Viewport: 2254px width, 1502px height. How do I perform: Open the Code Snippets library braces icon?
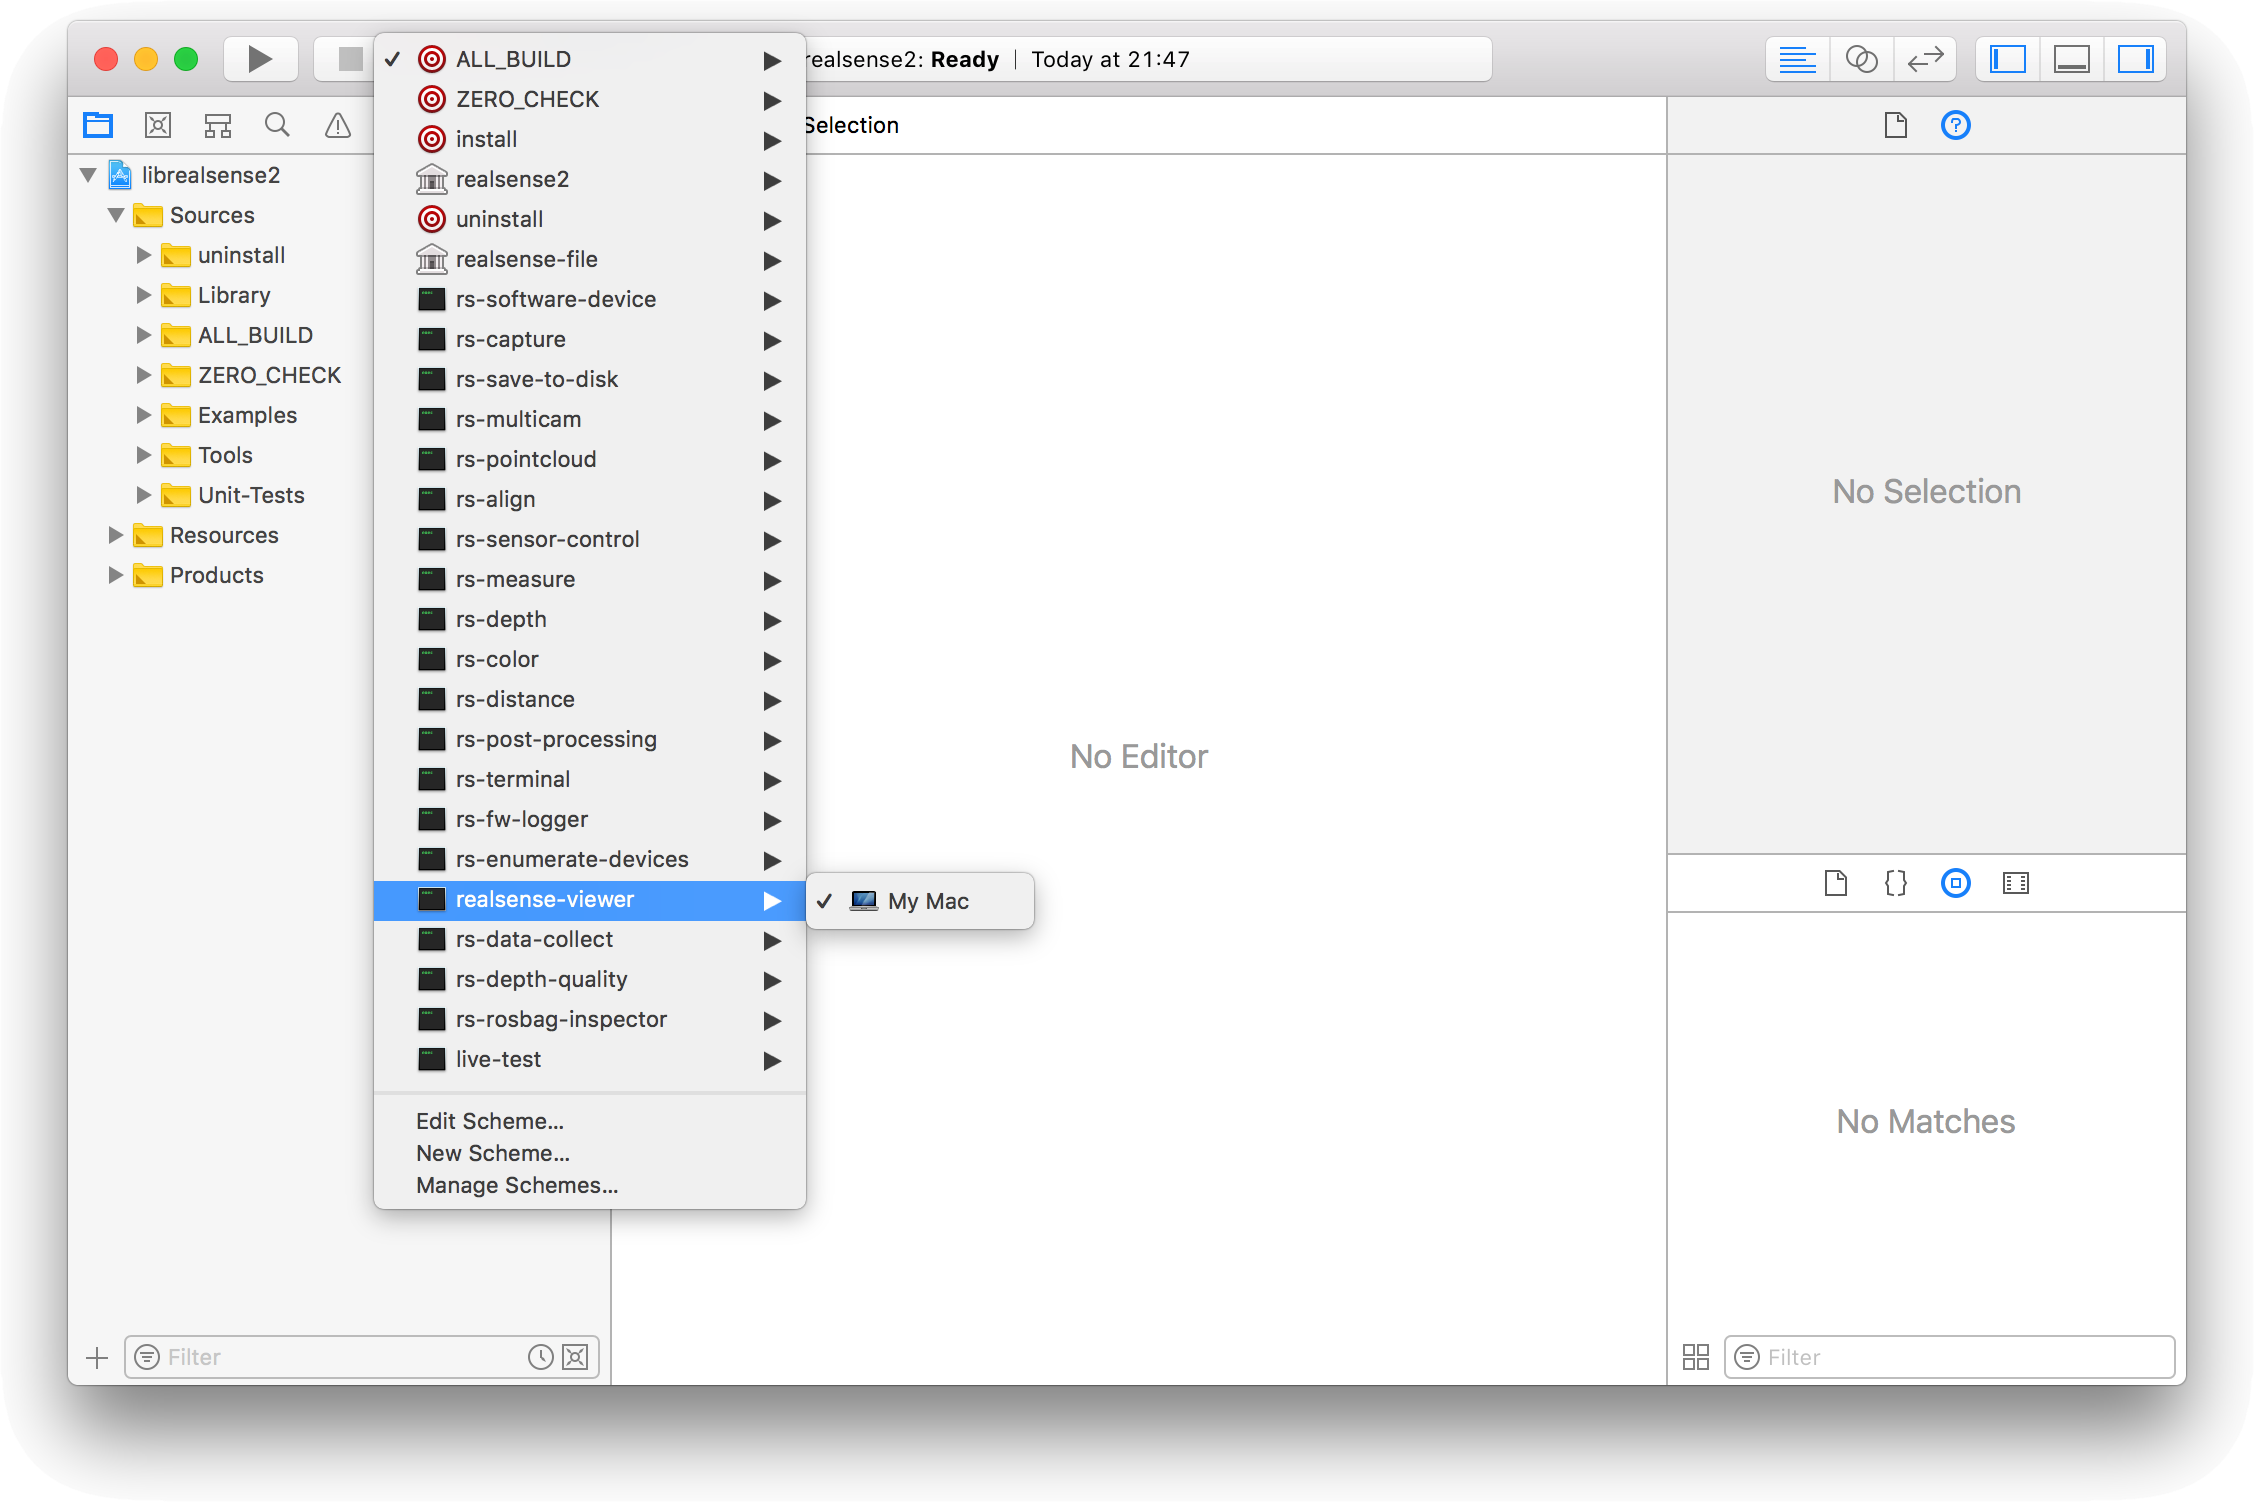click(x=1895, y=883)
